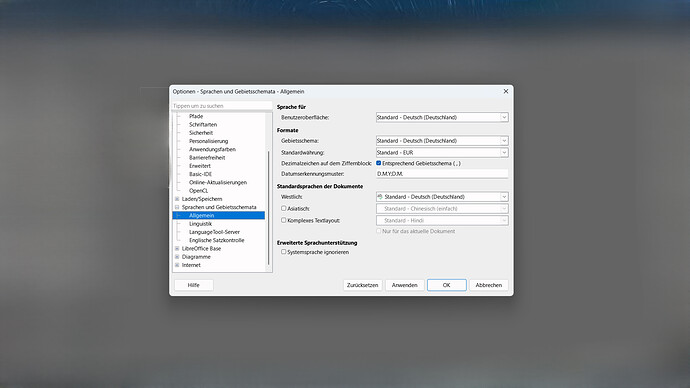Select Pfade in the options tree
This screenshot has height=388, width=690.
tap(196, 116)
